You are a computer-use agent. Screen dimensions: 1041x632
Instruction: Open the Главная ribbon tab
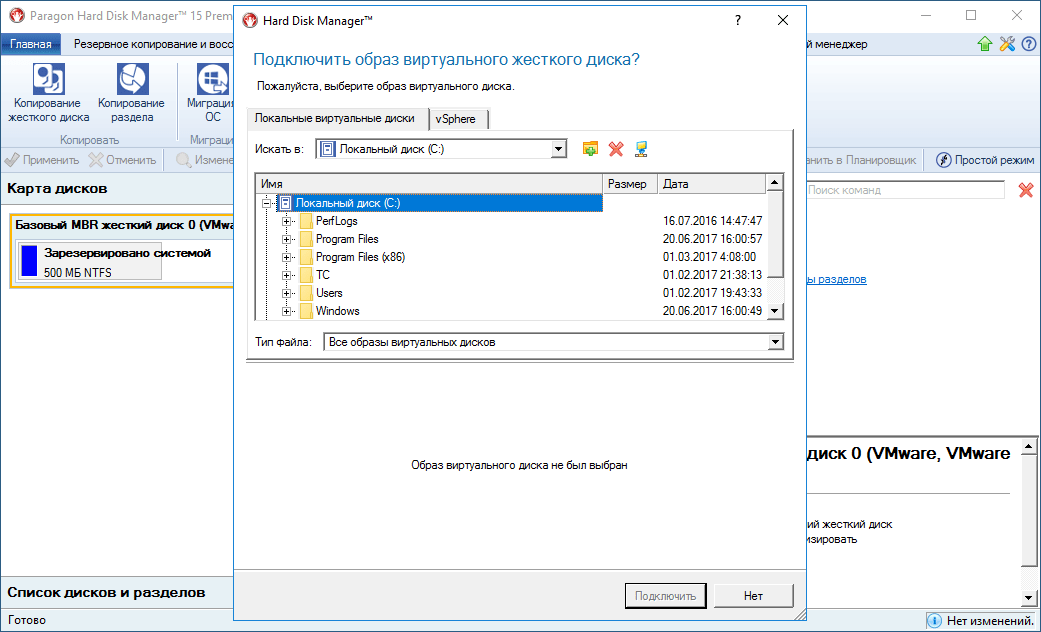coord(31,44)
